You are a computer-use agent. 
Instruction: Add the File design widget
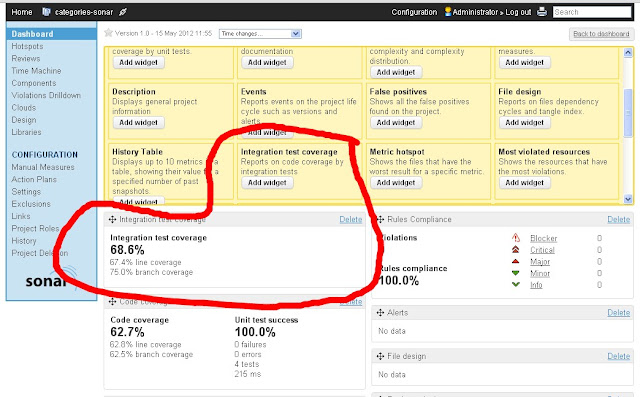(x=524, y=122)
